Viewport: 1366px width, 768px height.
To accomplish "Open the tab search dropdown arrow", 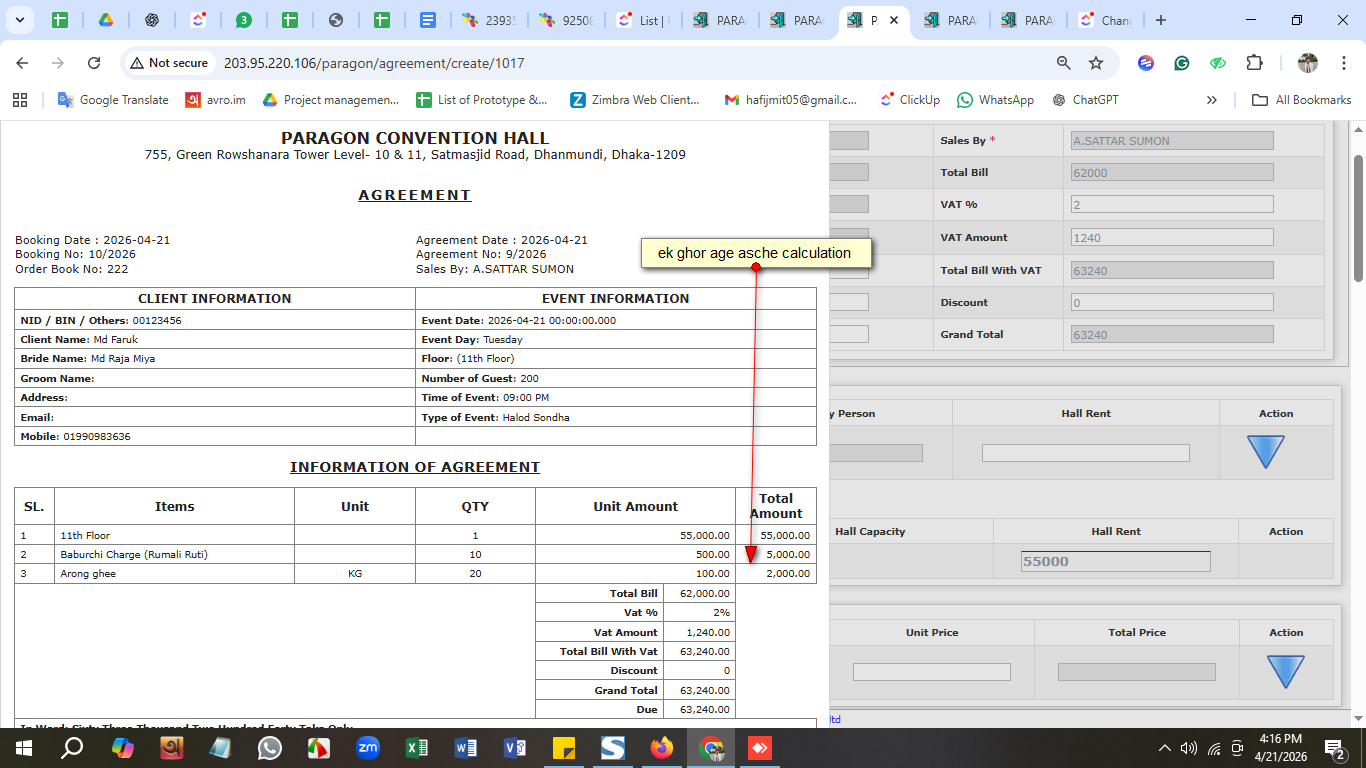I will click(x=21, y=20).
